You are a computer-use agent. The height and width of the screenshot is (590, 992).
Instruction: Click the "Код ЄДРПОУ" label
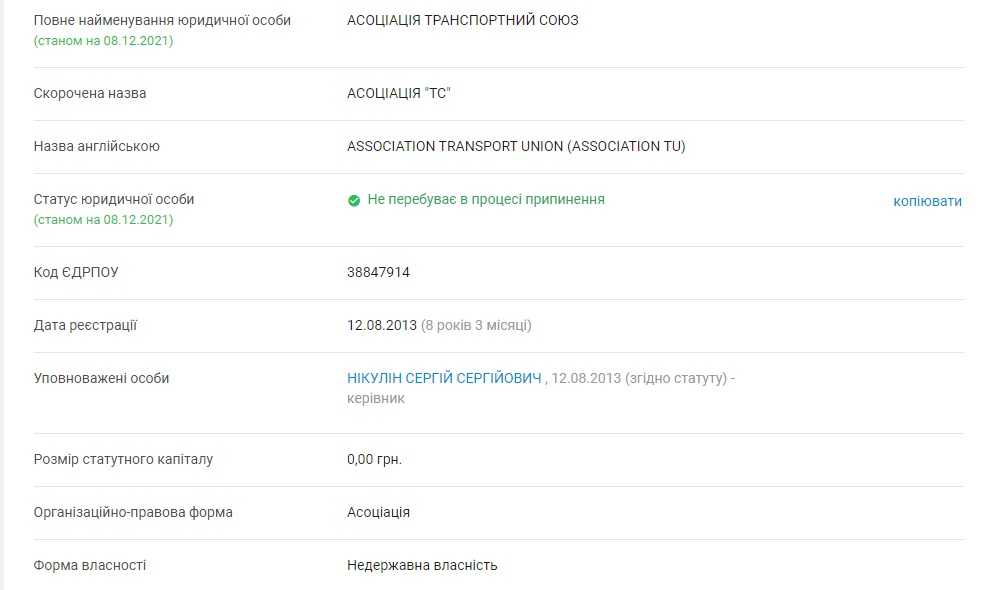click(76, 272)
